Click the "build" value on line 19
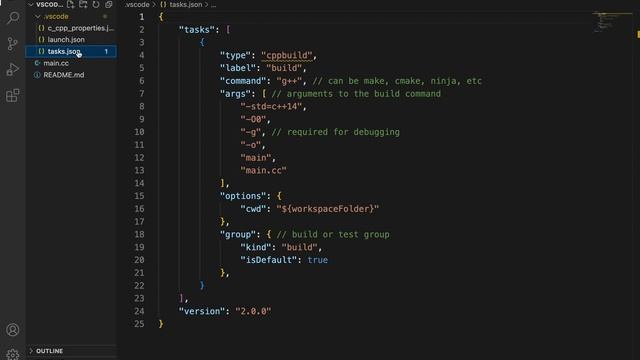This screenshot has height=360, width=640. [299, 247]
